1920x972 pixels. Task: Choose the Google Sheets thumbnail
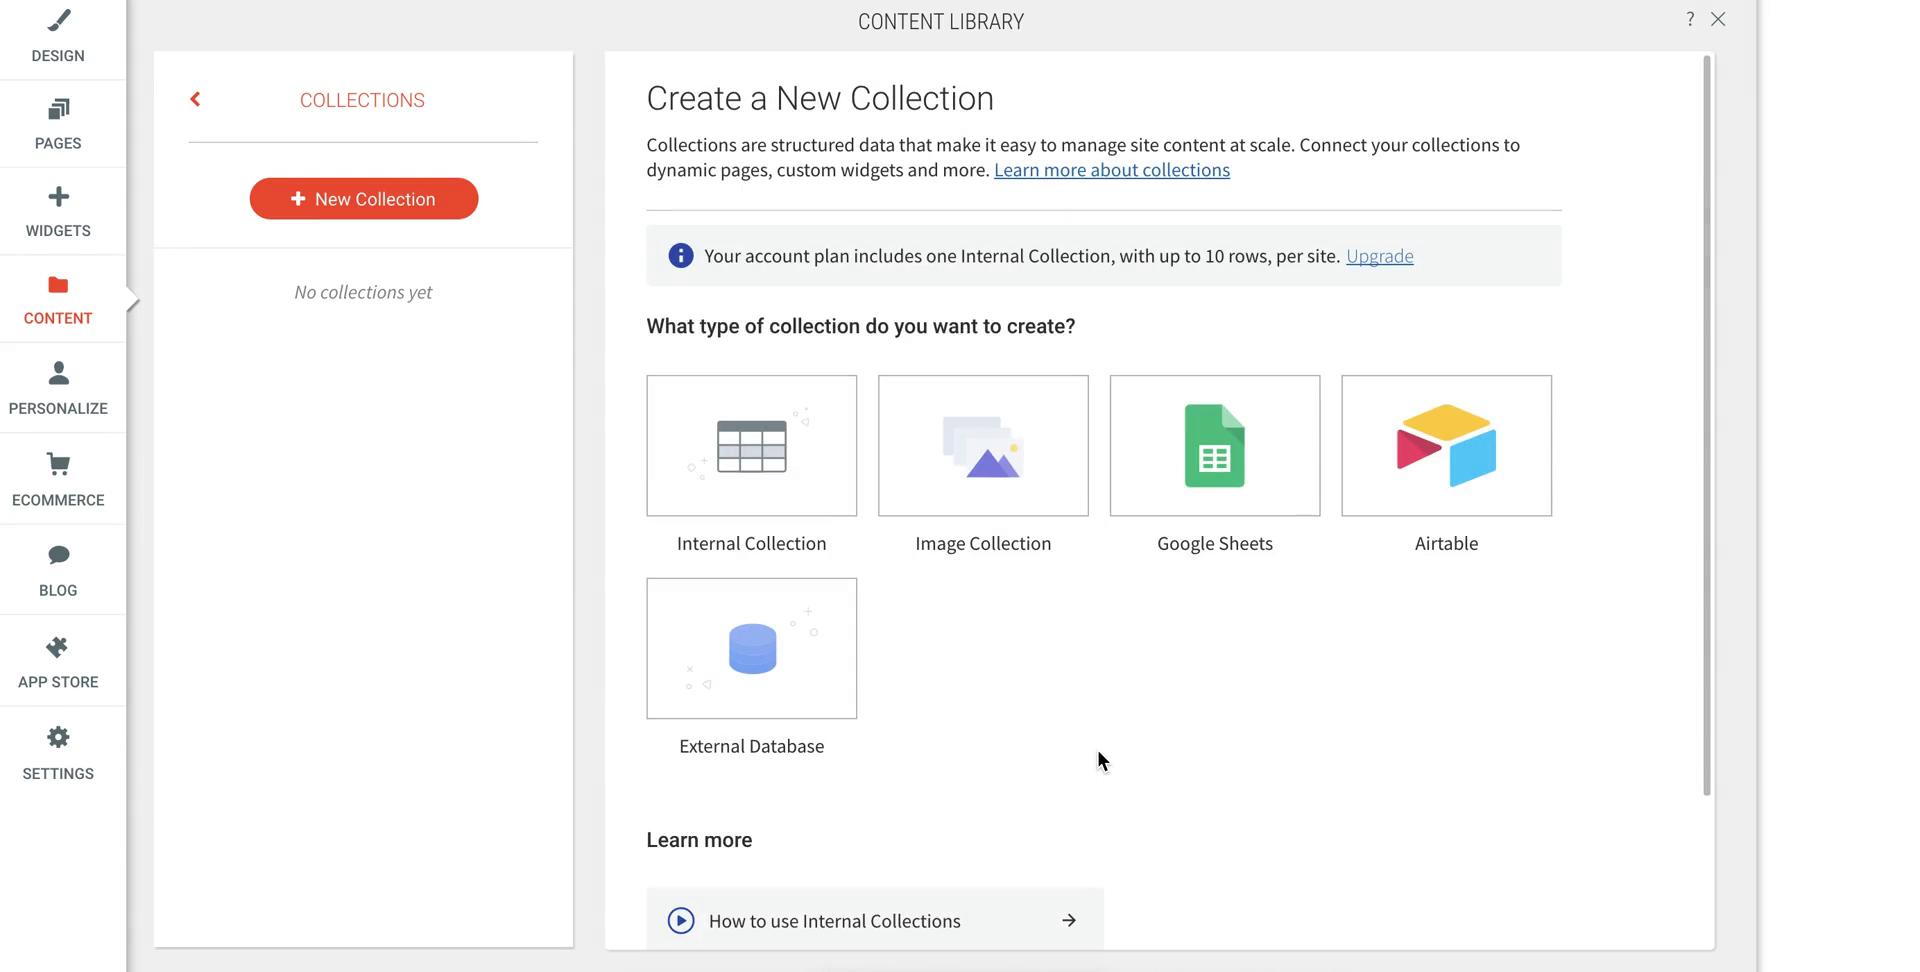pyautogui.click(x=1215, y=446)
